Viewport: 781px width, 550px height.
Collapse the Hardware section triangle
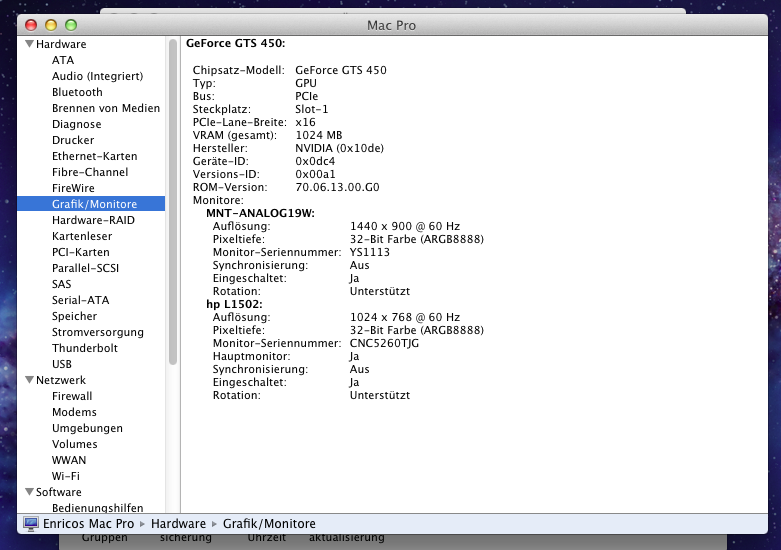[28, 44]
